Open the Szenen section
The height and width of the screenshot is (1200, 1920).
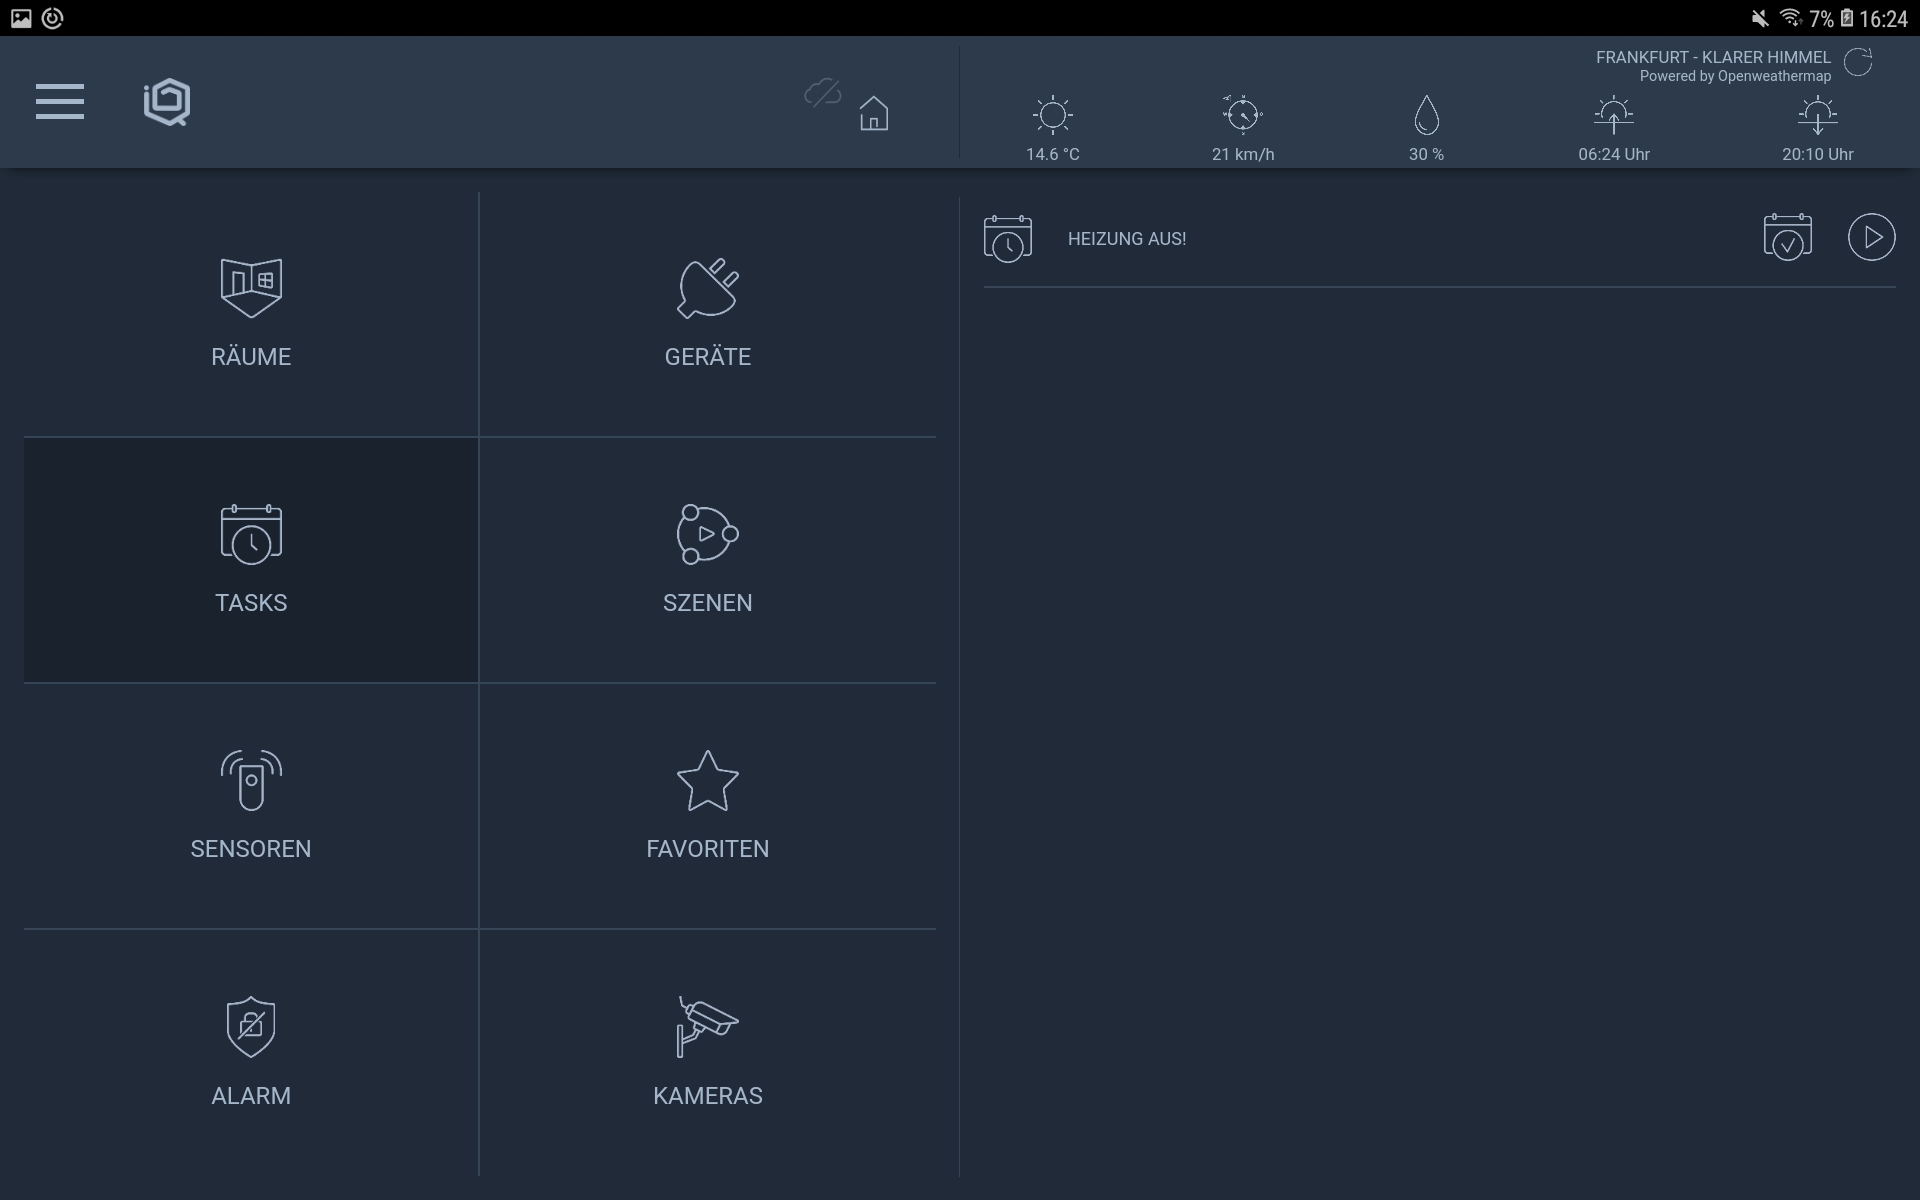[707, 560]
